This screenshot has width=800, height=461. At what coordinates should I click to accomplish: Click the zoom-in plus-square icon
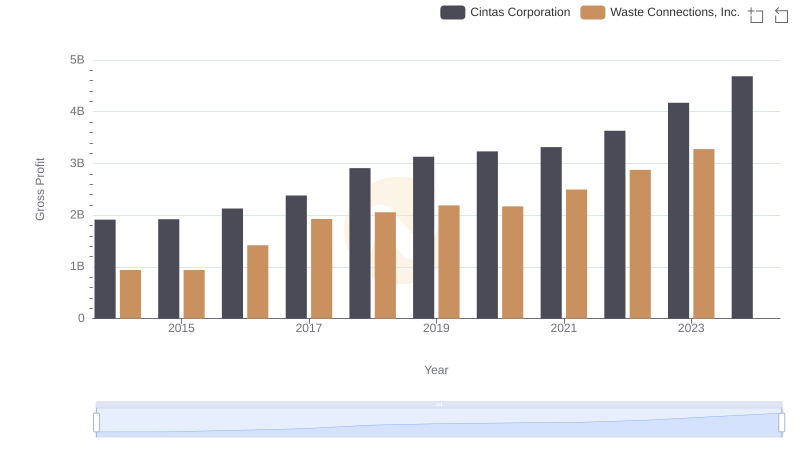click(x=756, y=15)
